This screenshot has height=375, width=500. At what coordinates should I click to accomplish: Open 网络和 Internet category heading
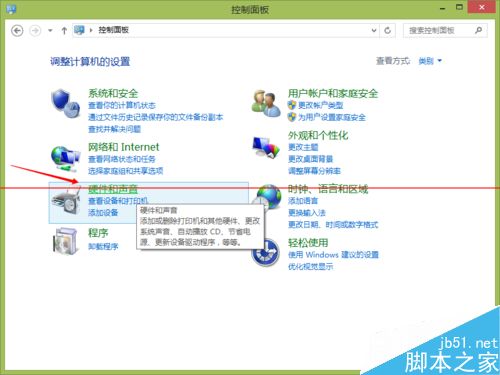tap(124, 147)
